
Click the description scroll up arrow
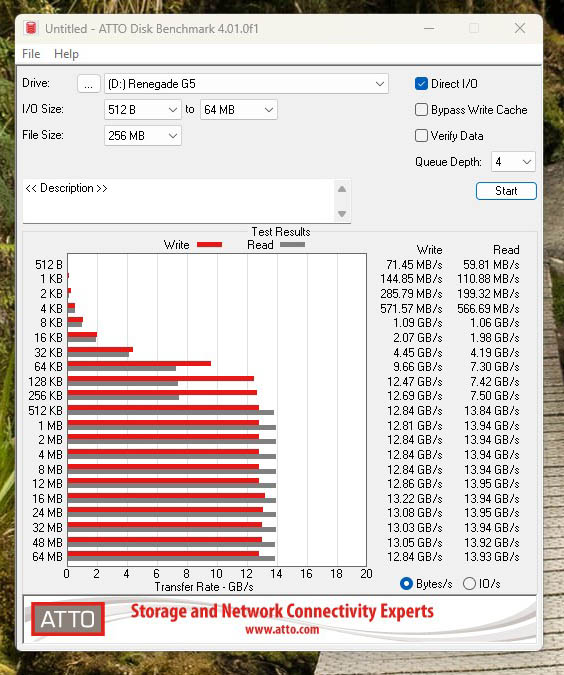click(342, 189)
